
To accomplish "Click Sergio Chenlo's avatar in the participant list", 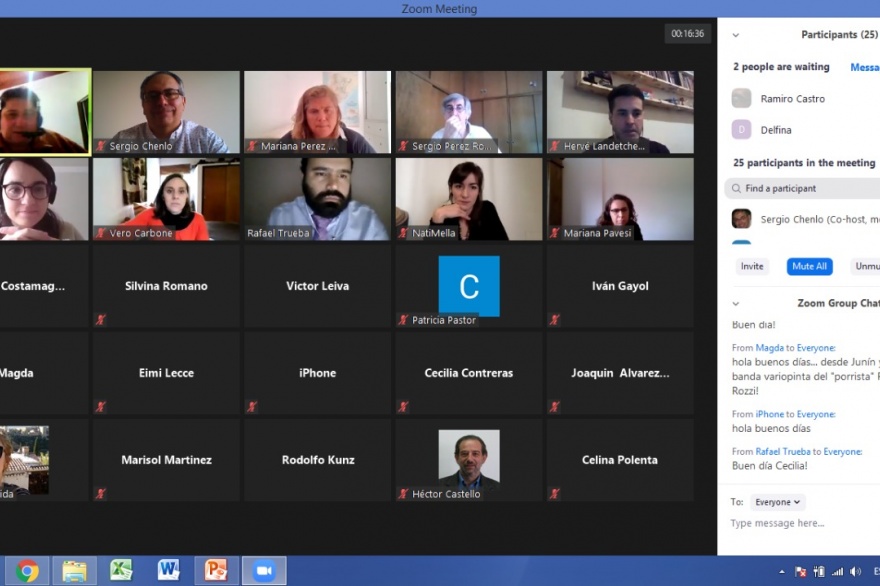I will click(x=741, y=218).
